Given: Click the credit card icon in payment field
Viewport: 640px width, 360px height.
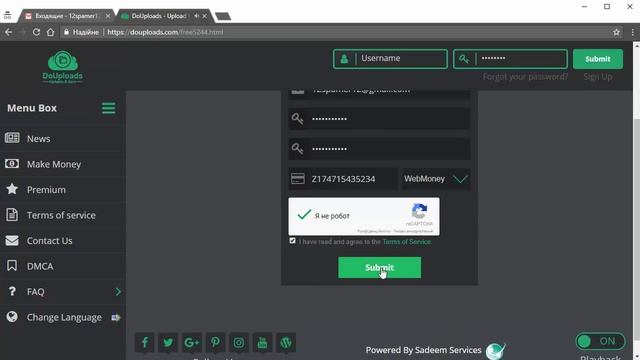Looking at the screenshot, I should pyautogui.click(x=298, y=178).
